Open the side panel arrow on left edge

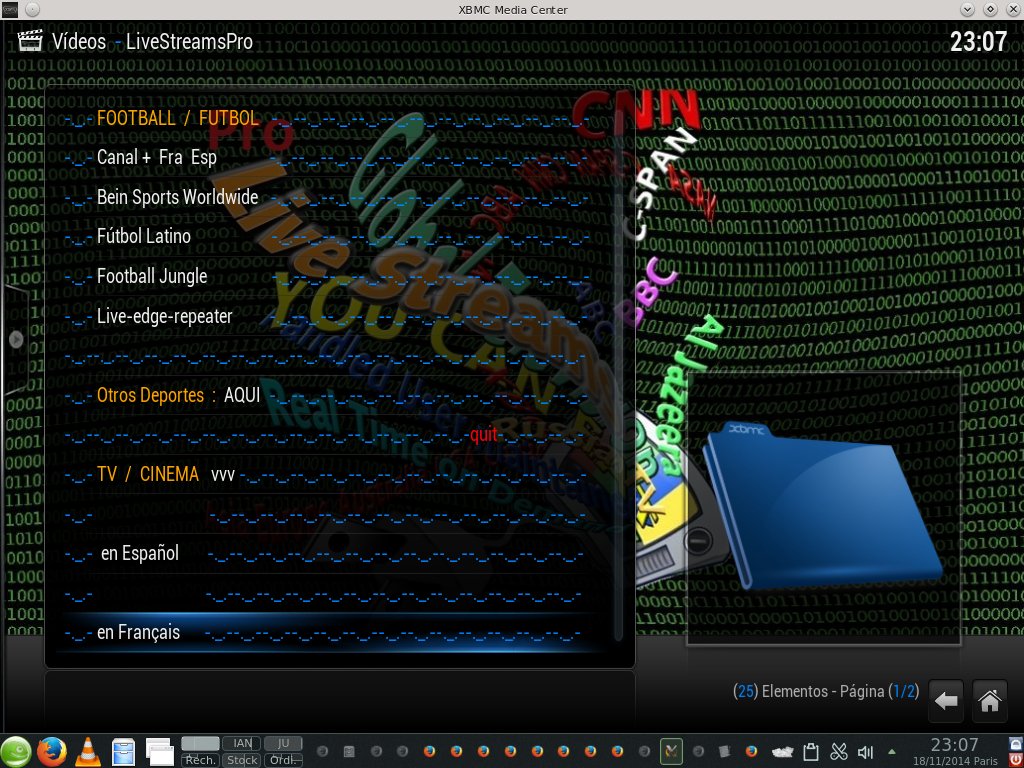16,339
